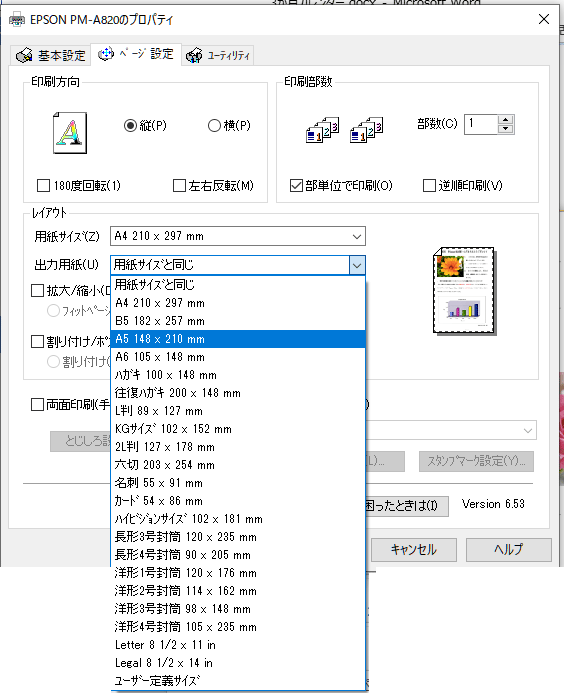Uncheck 部単位で印刷(O) checkbox
This screenshot has height=693, width=564.
[x=296, y=186]
